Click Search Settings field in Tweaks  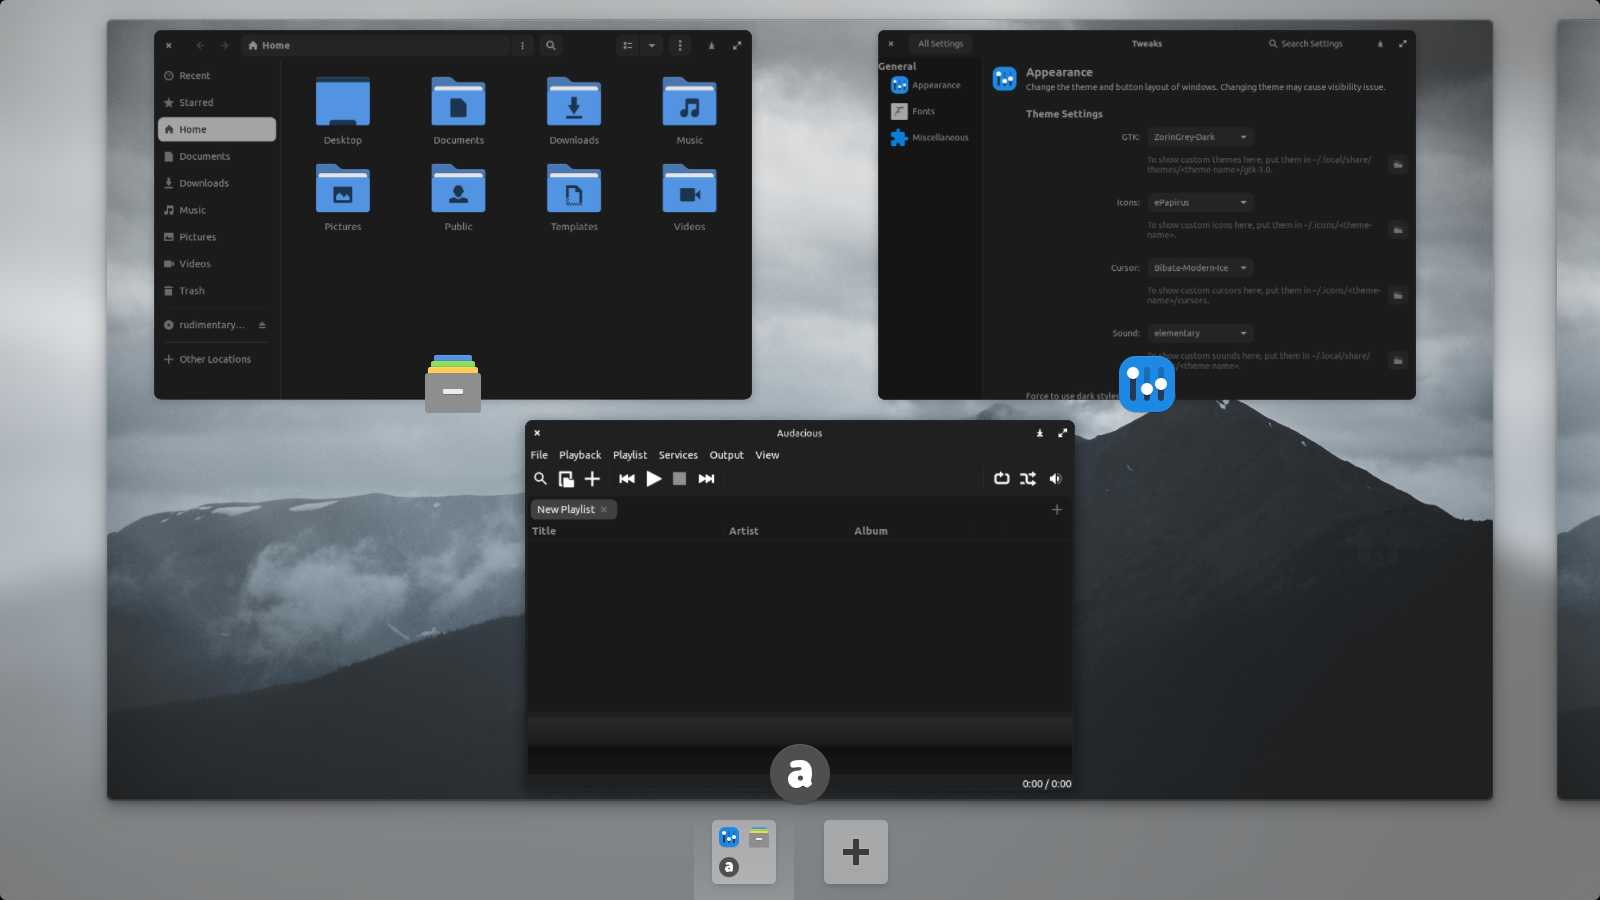tap(1306, 44)
